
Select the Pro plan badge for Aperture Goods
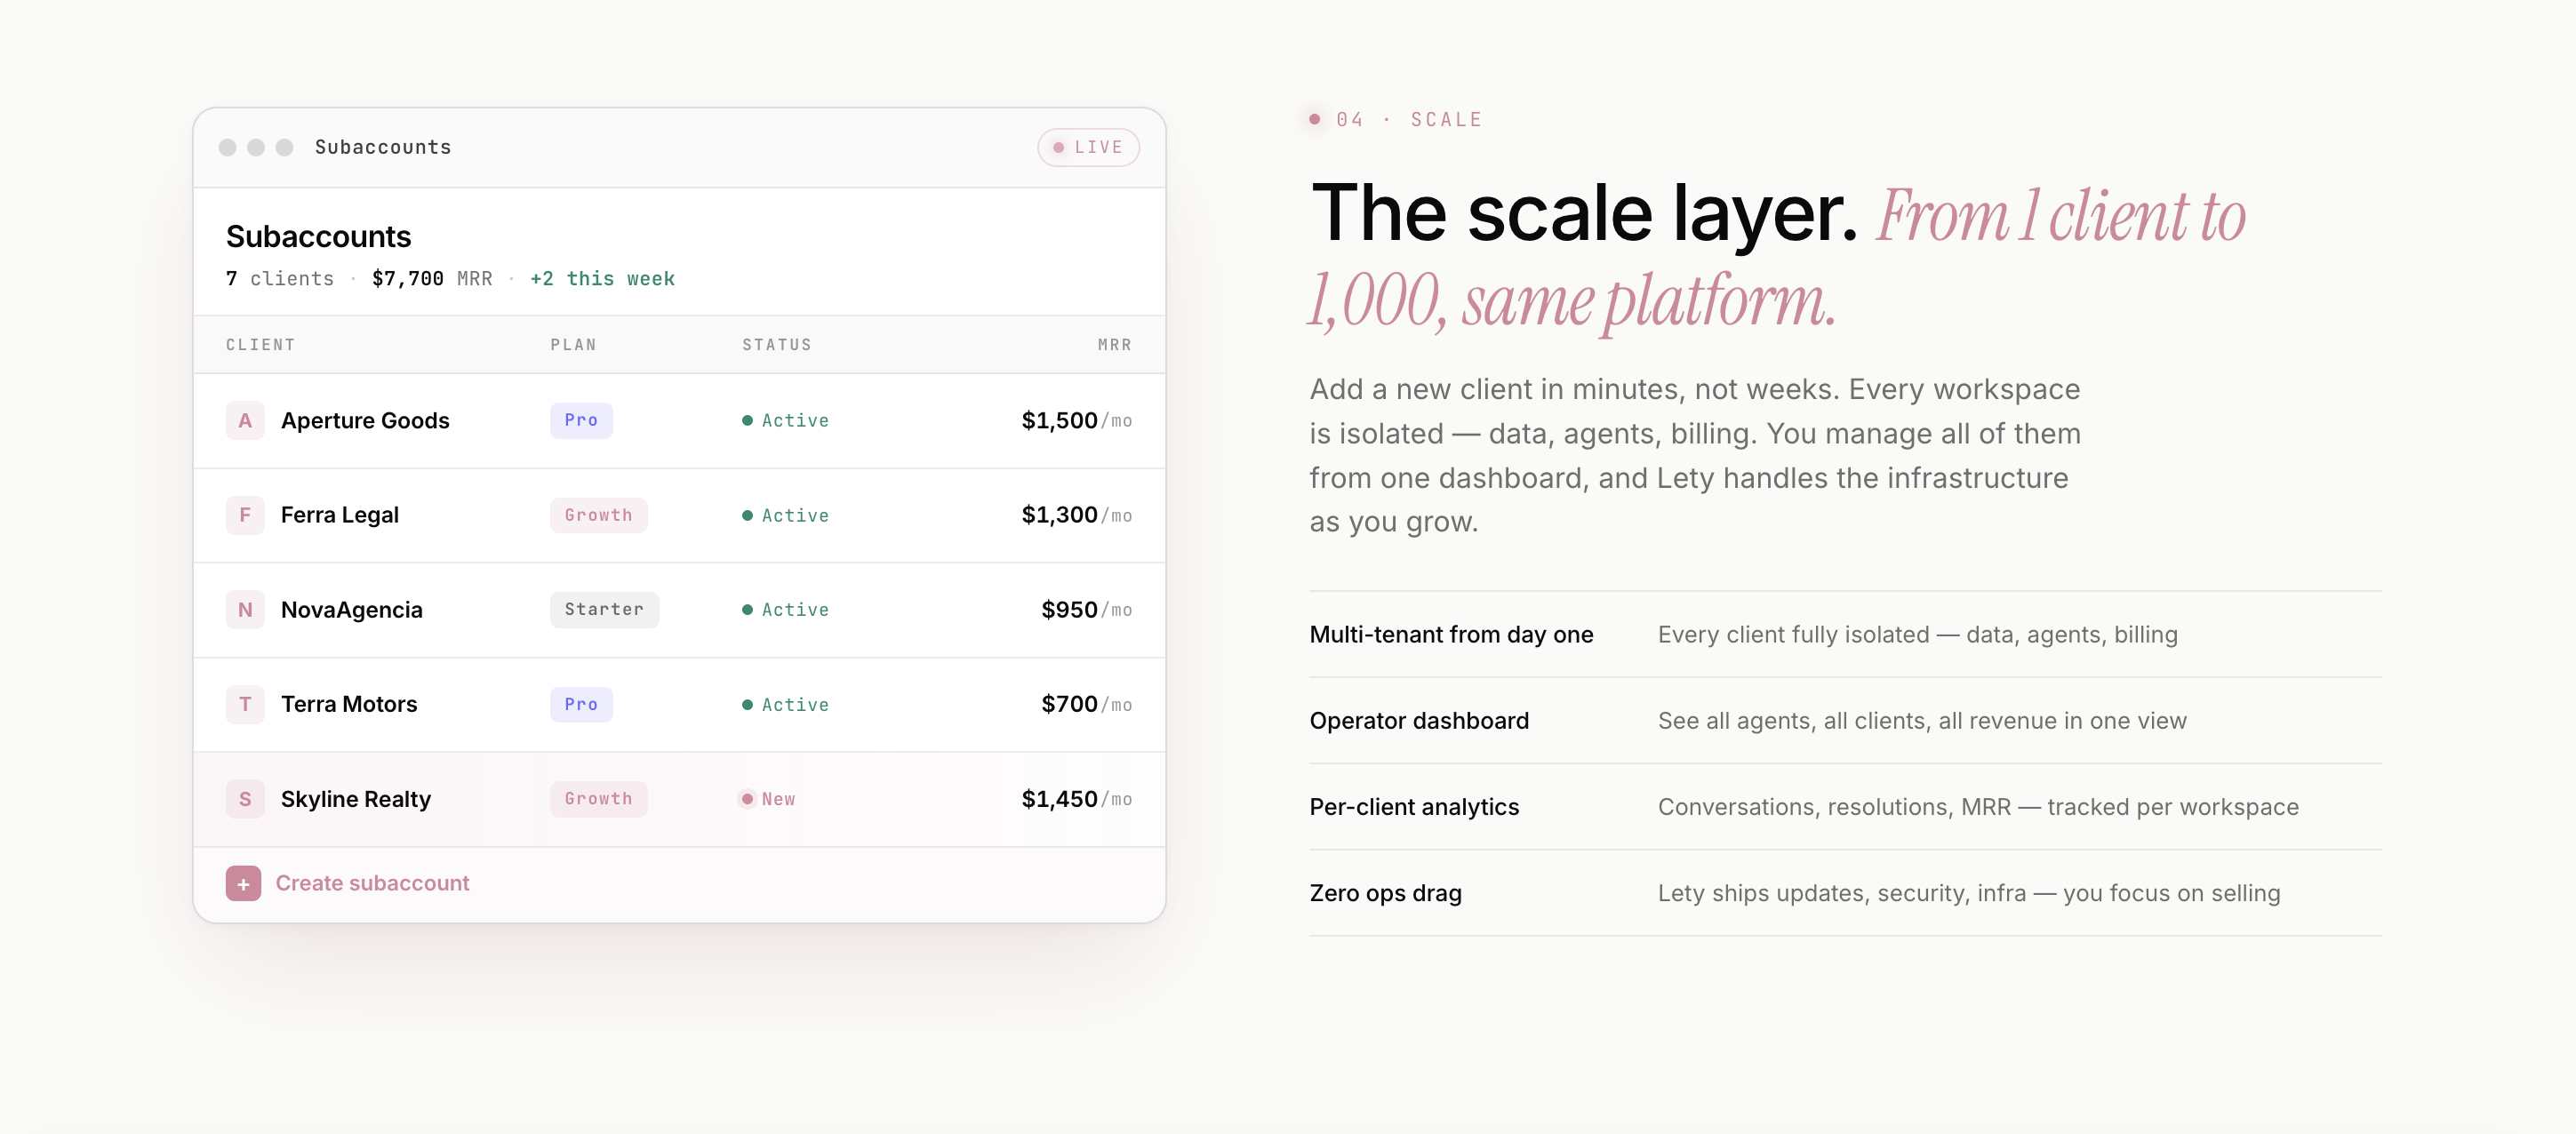581,420
